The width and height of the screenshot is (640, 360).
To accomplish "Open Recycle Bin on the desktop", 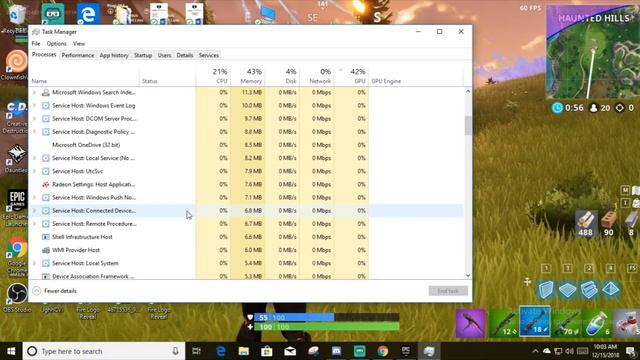I will click(16, 17).
